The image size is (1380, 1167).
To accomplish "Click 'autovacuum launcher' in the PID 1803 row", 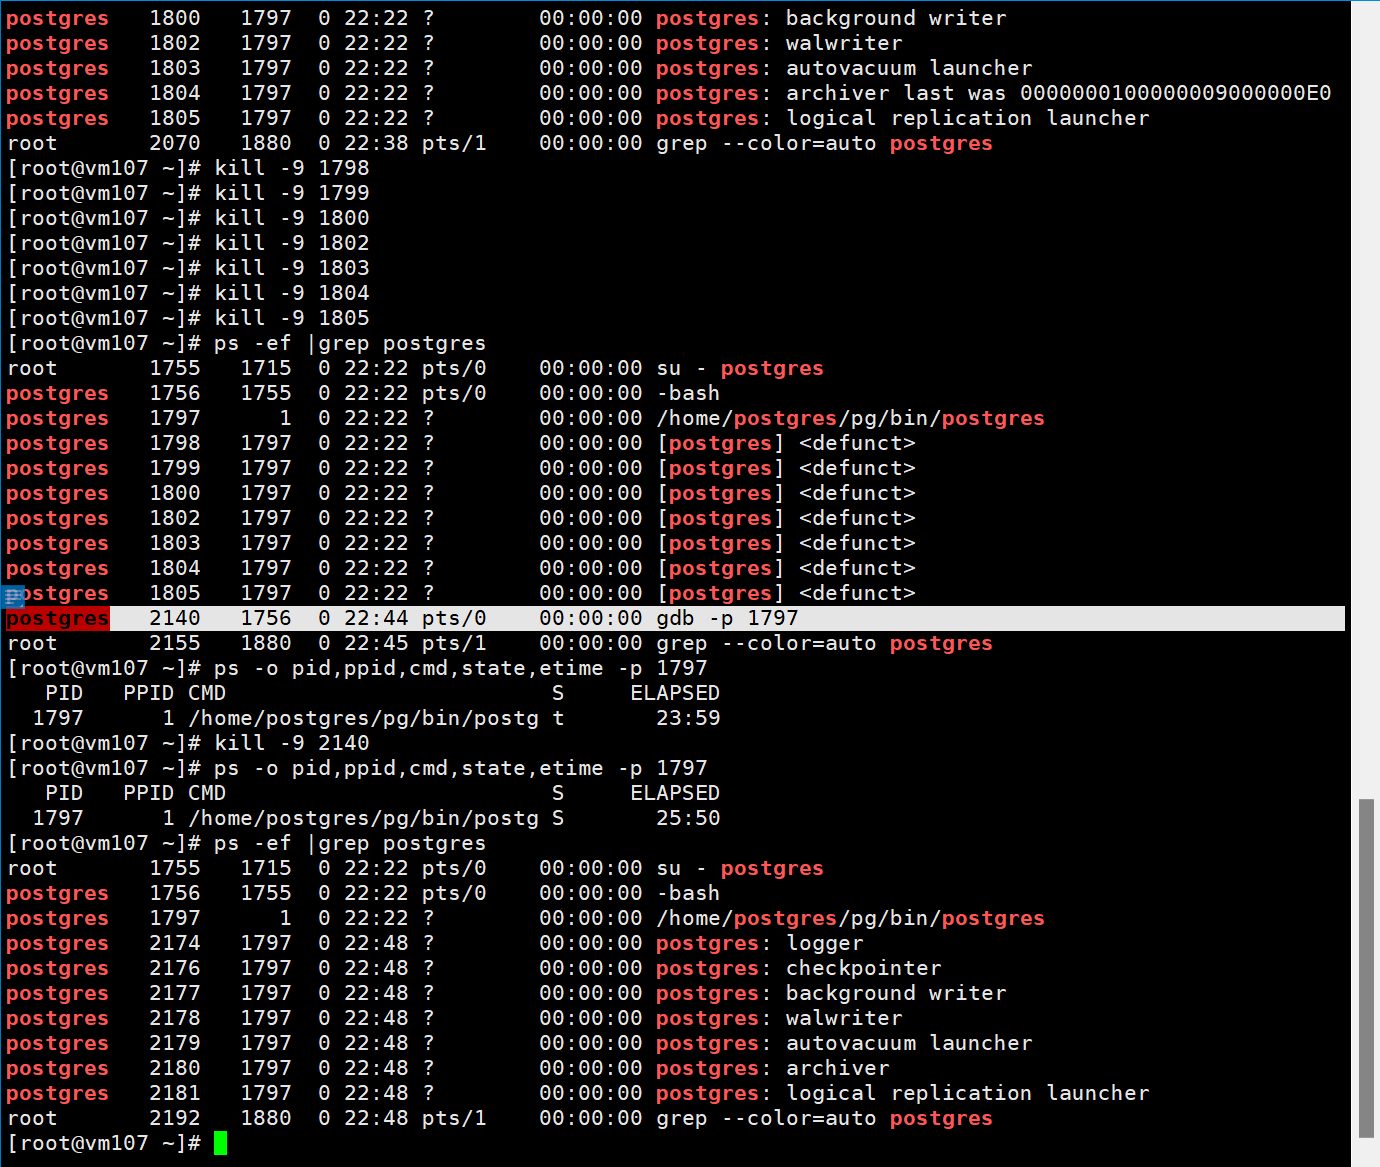I will [x=909, y=68].
